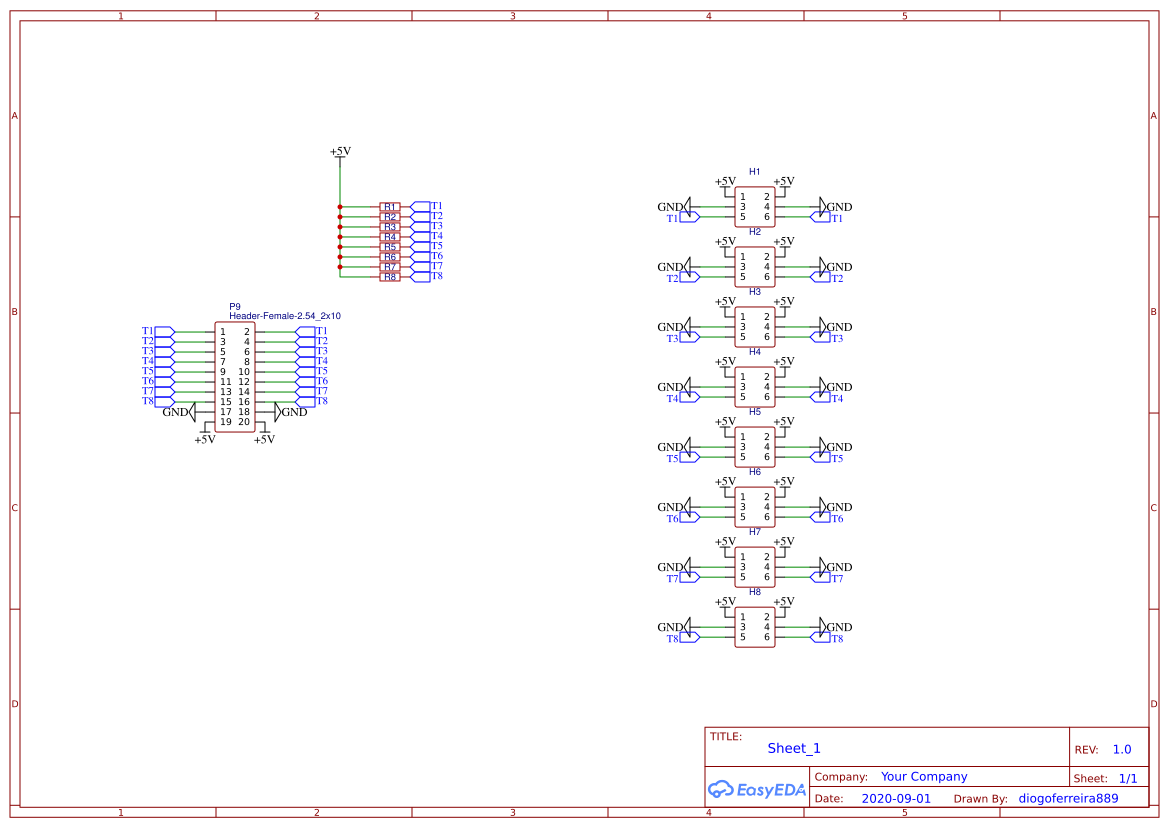1169x828 pixels.
Task: Click the "Drawn By:" field label
Action: pos(980,799)
